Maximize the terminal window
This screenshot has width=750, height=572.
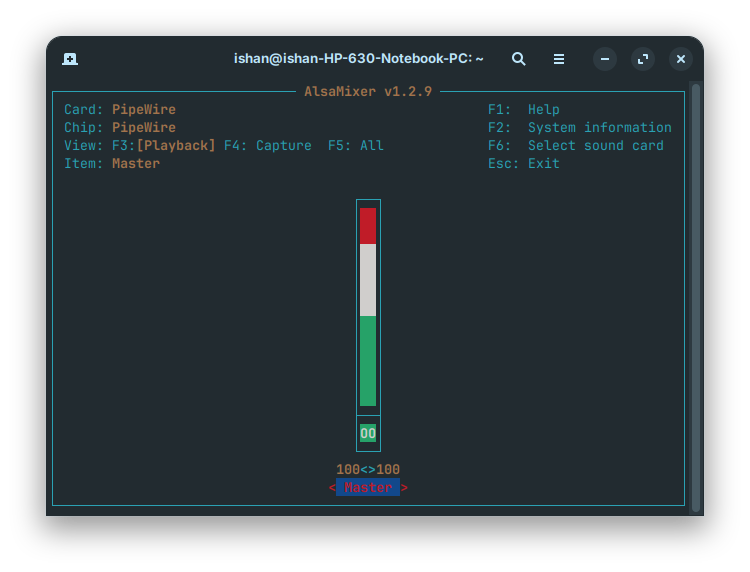pyautogui.click(x=643, y=59)
